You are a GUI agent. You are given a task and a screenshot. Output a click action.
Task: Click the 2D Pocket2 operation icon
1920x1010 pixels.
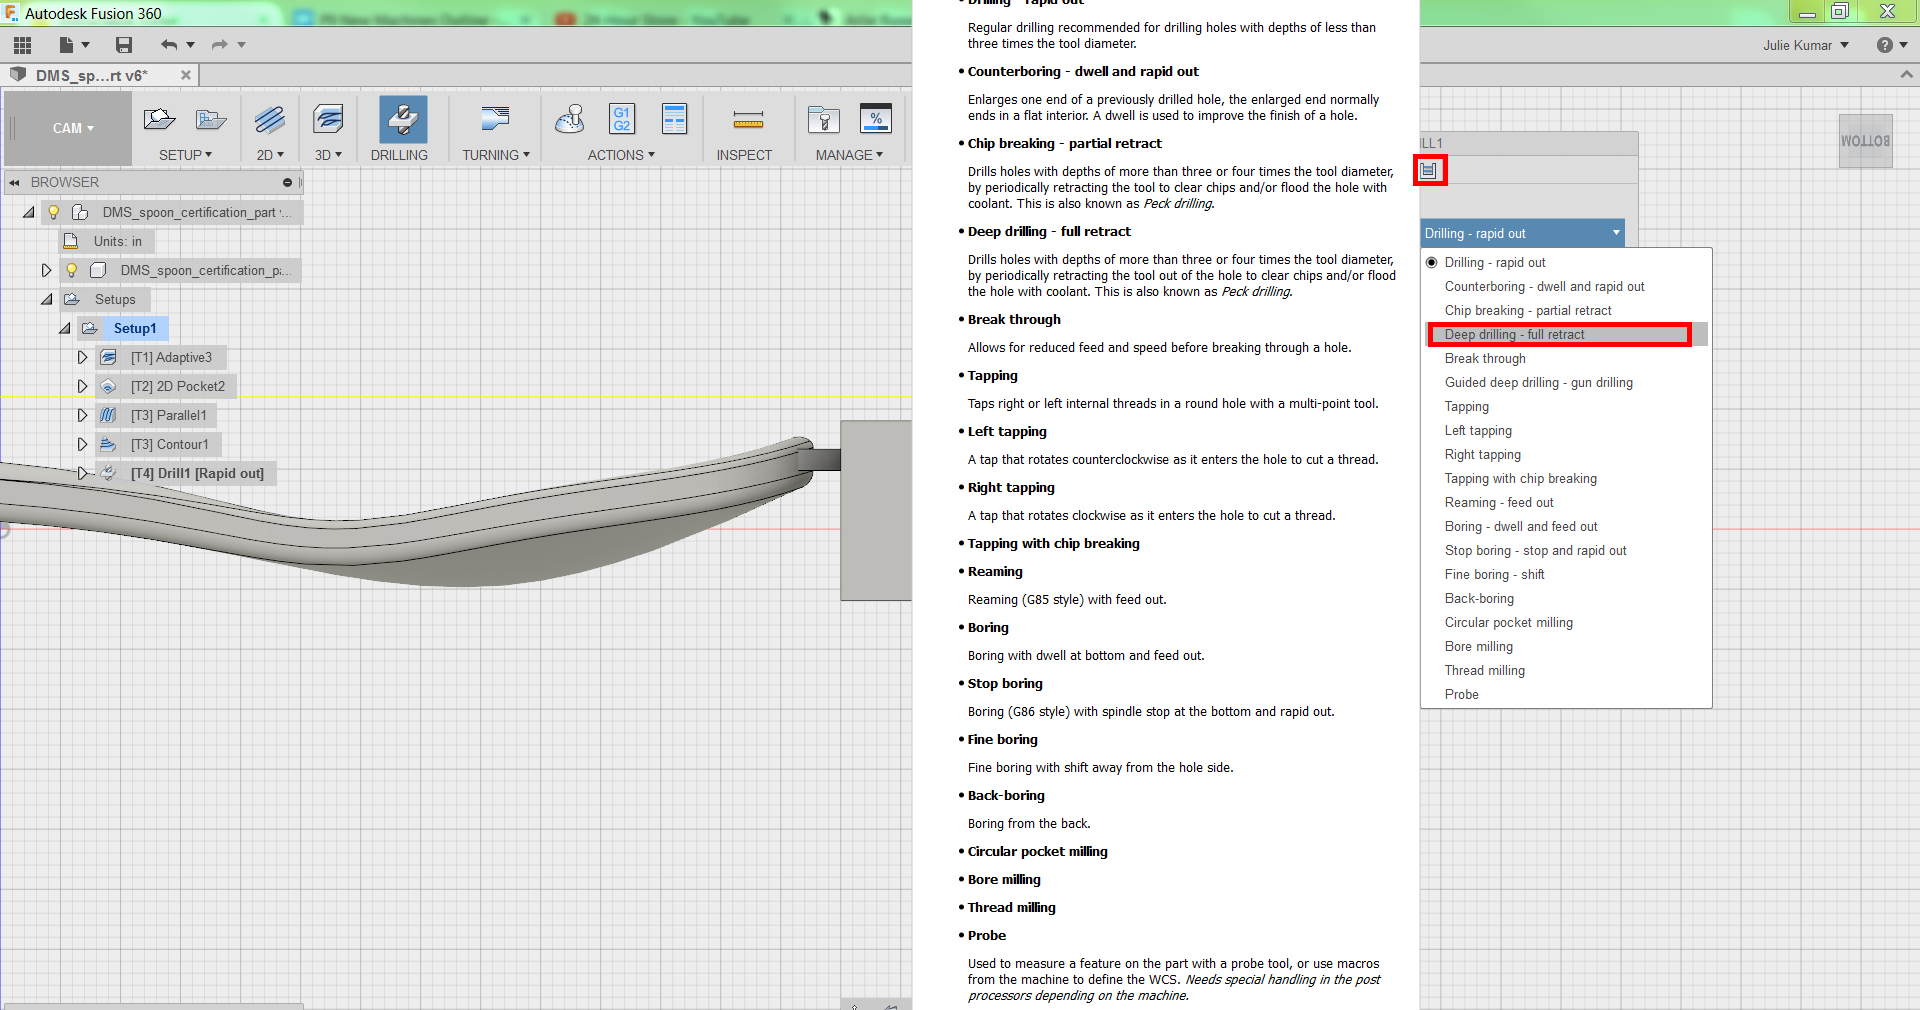click(109, 387)
